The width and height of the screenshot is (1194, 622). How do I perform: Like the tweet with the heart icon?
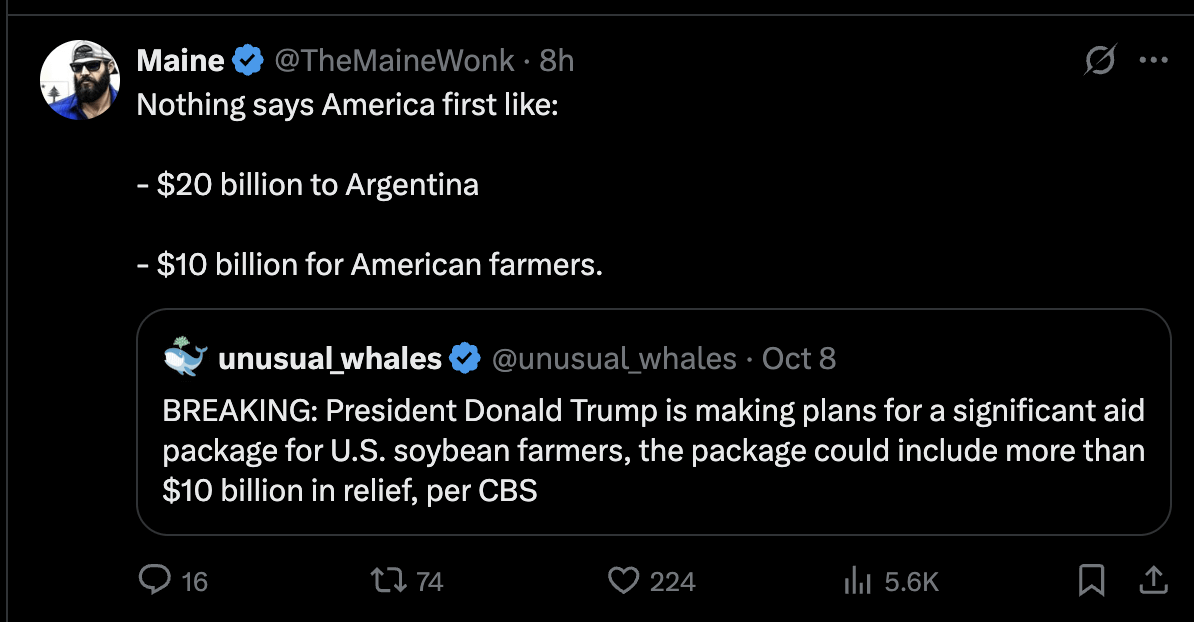click(x=624, y=579)
